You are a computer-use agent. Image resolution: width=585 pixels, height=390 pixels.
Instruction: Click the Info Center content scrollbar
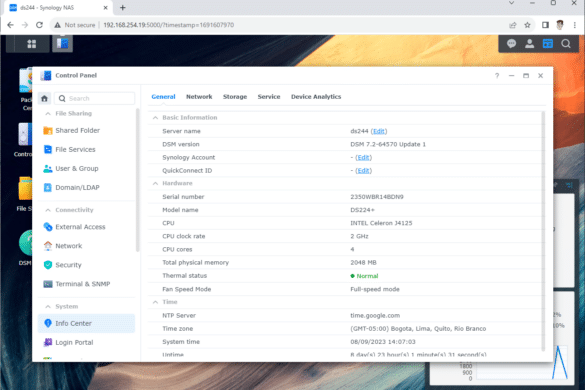coord(543,231)
